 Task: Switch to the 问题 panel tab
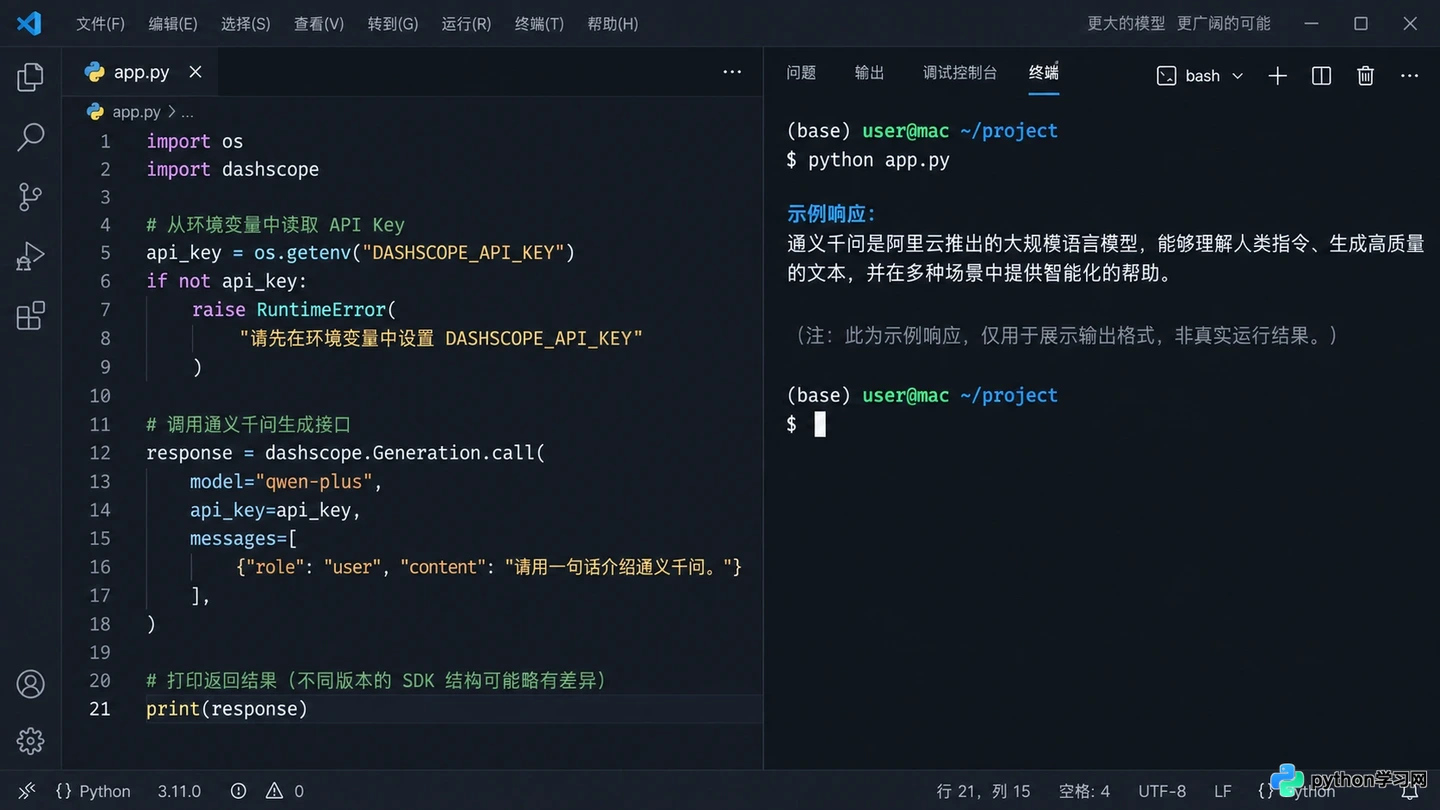[801, 72]
